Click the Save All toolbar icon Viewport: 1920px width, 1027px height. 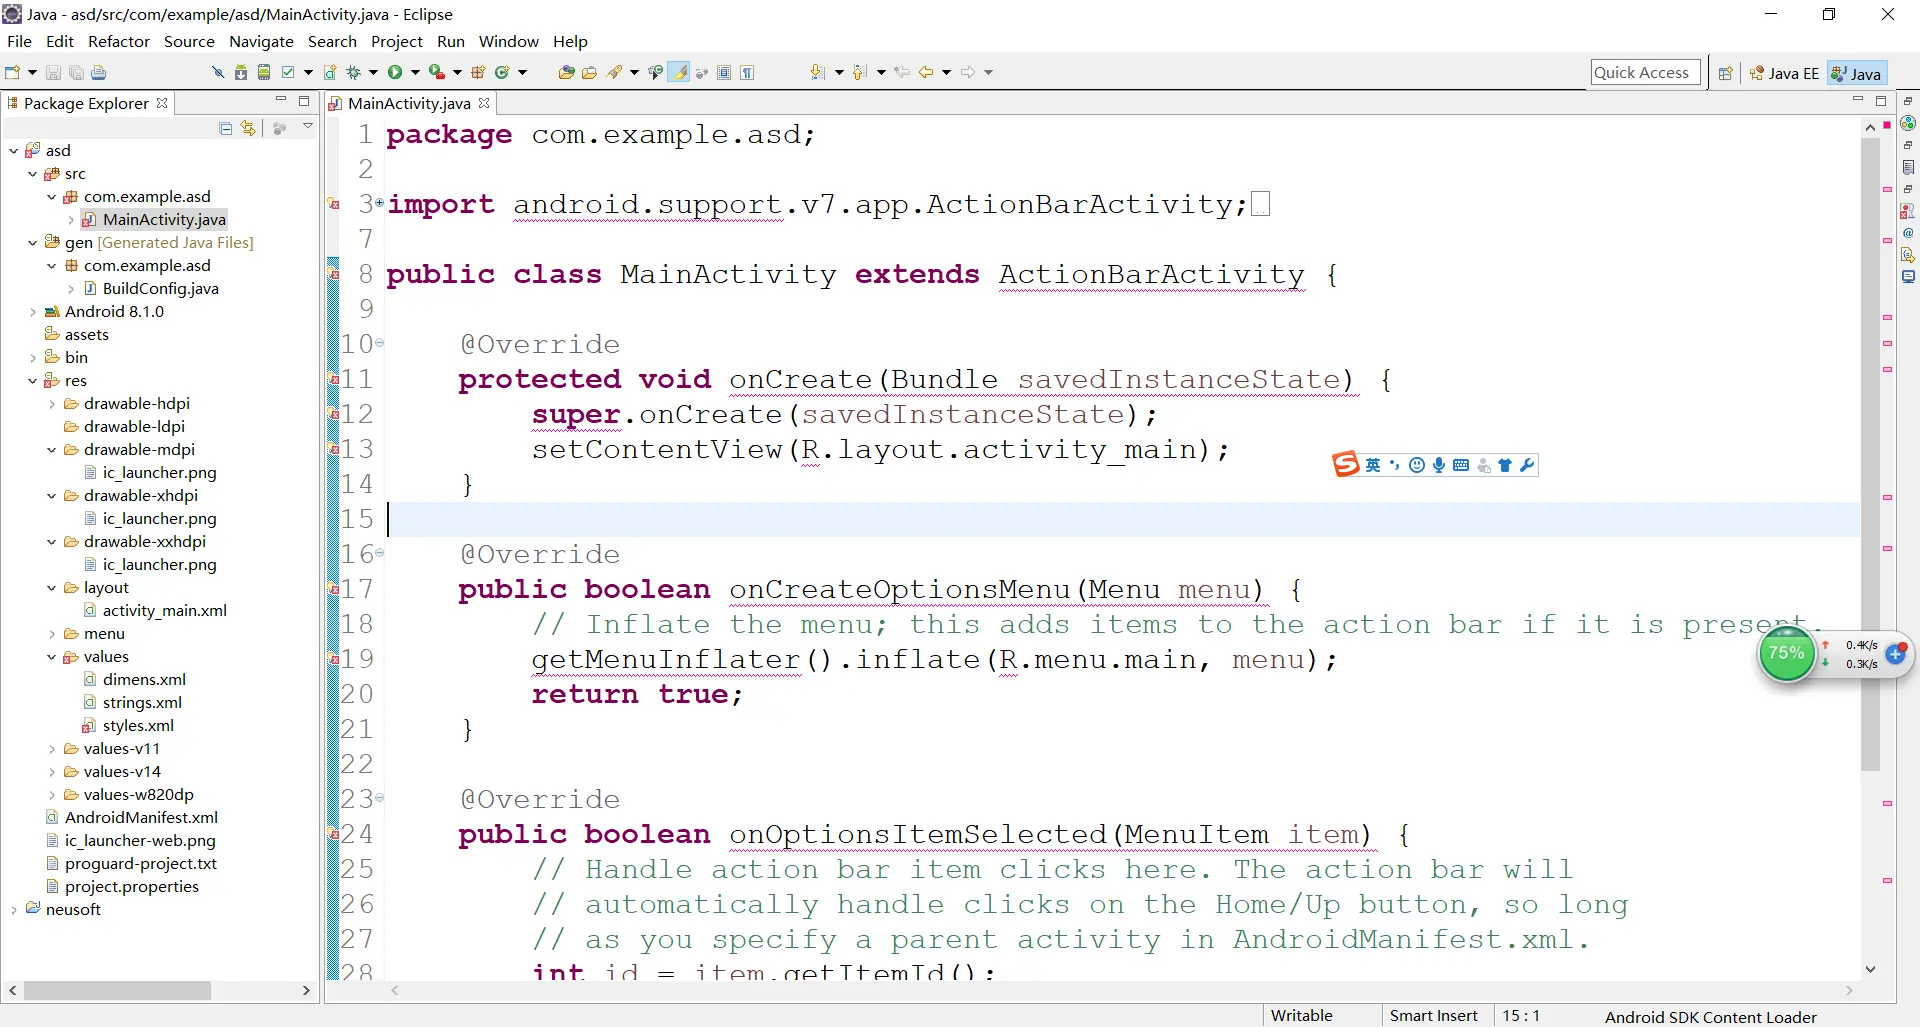click(x=76, y=72)
